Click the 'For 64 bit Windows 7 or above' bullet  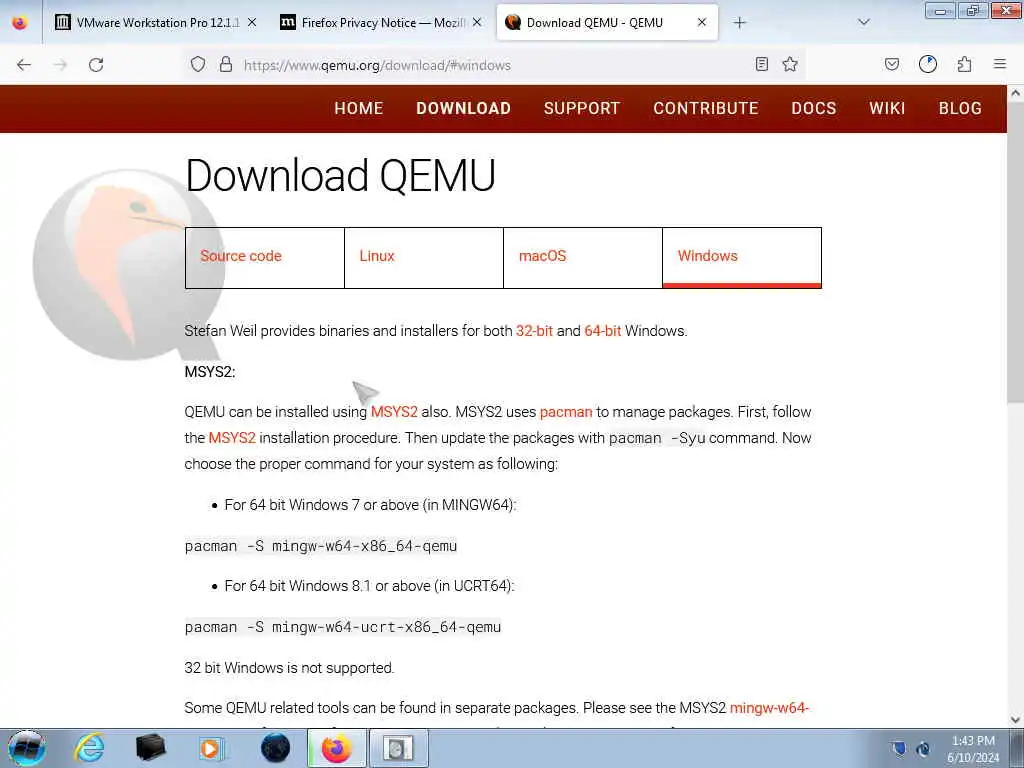[x=370, y=505]
